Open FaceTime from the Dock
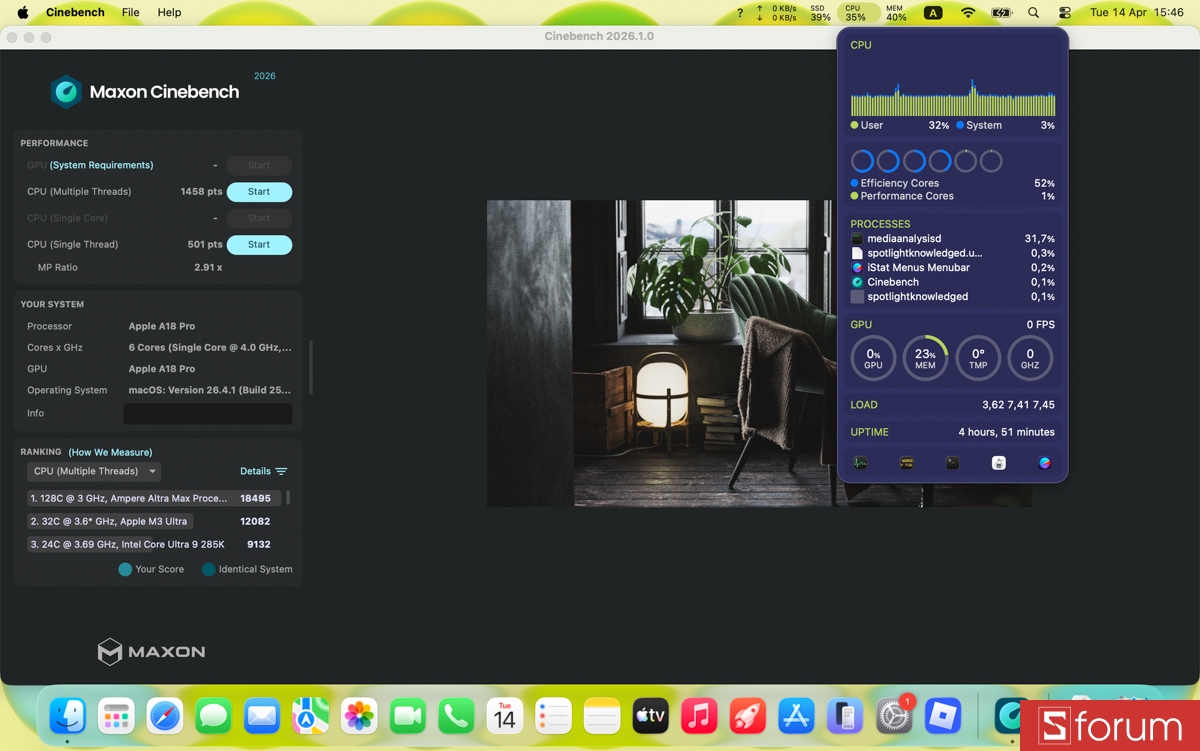 pyautogui.click(x=407, y=716)
